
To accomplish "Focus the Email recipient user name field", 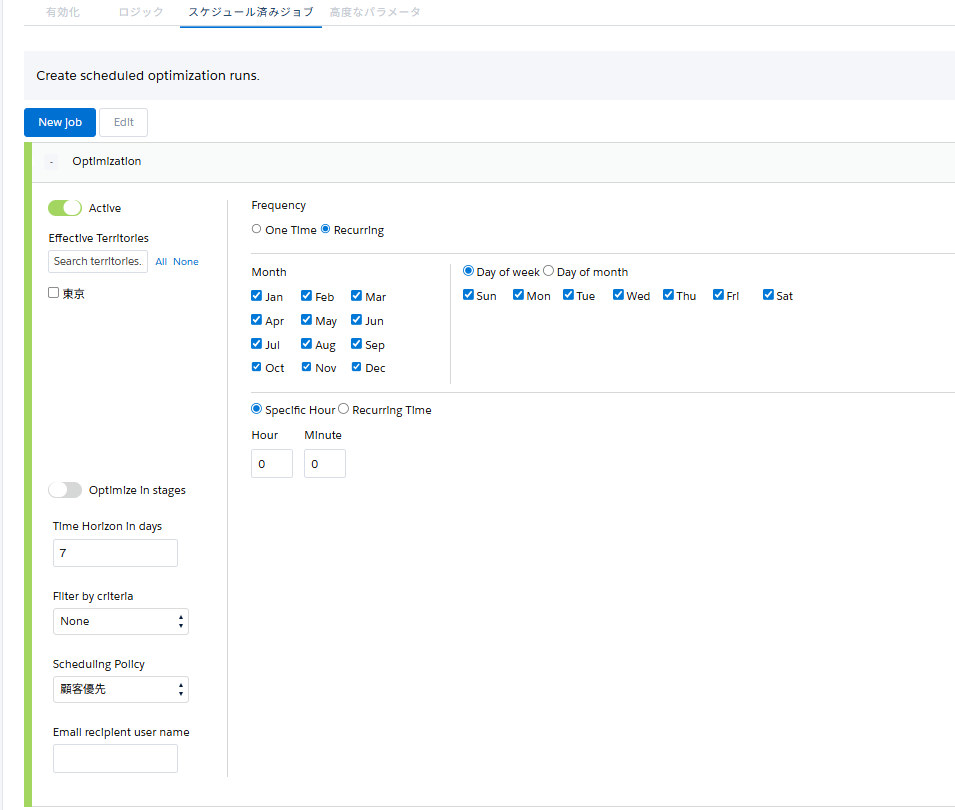I will (115, 758).
